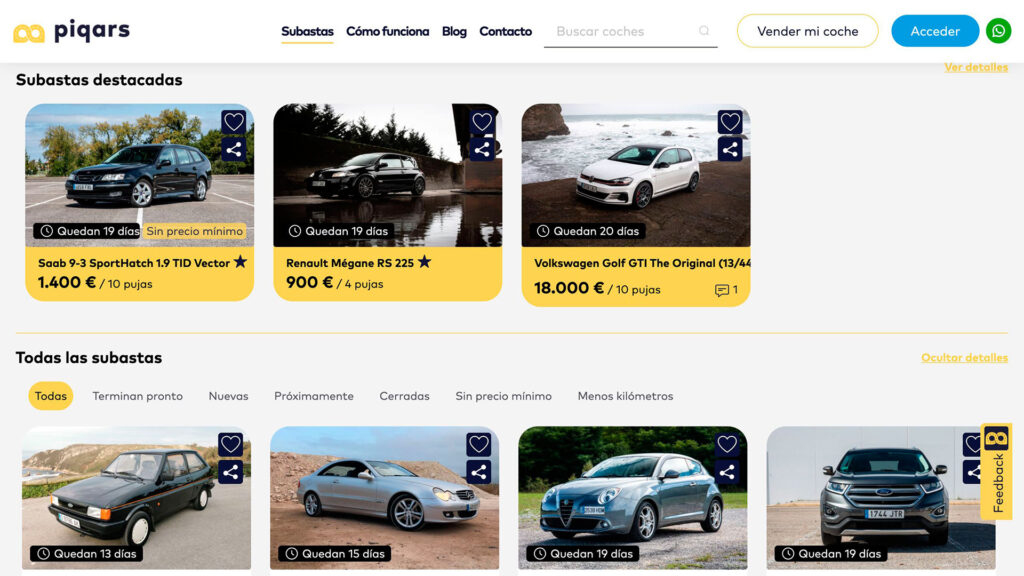This screenshot has width=1024, height=576.
Task: Share the Renault Mégane RS 225 auction
Action: point(482,150)
